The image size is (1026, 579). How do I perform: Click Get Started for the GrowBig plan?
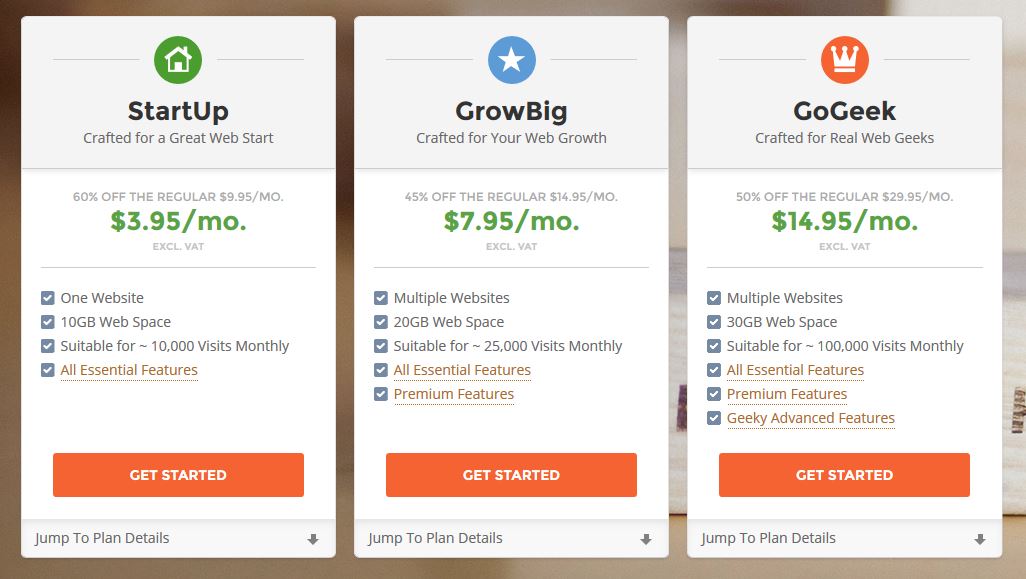click(511, 475)
